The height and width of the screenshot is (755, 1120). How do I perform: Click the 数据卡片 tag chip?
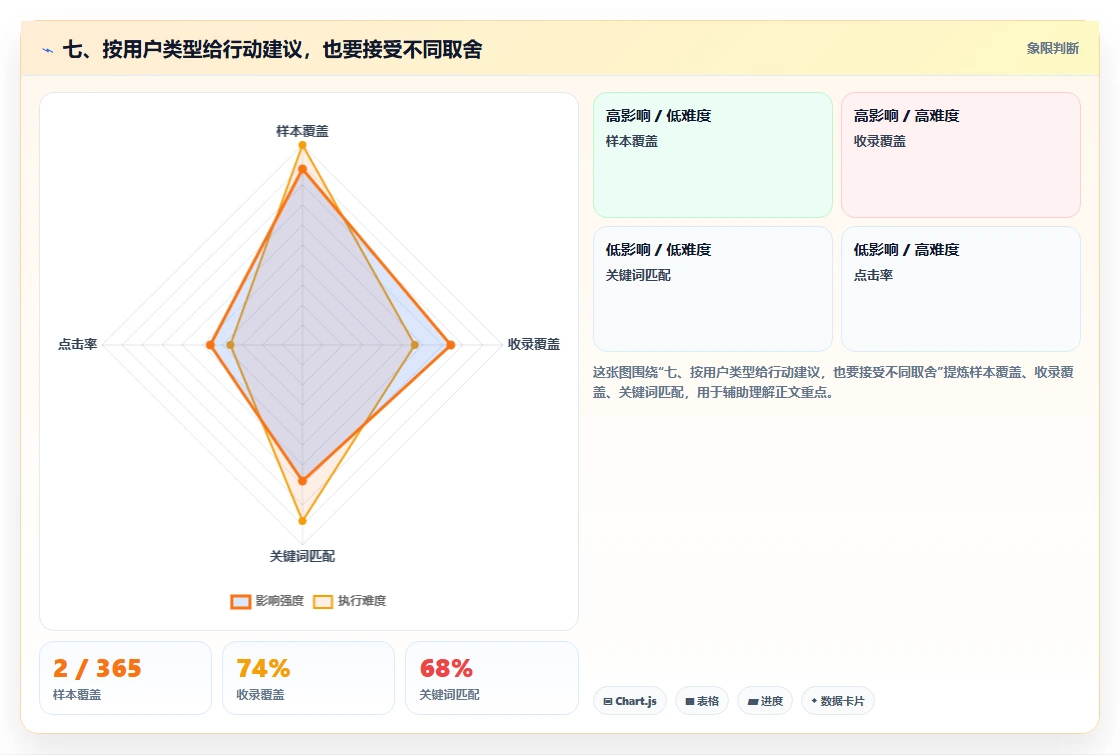click(837, 701)
